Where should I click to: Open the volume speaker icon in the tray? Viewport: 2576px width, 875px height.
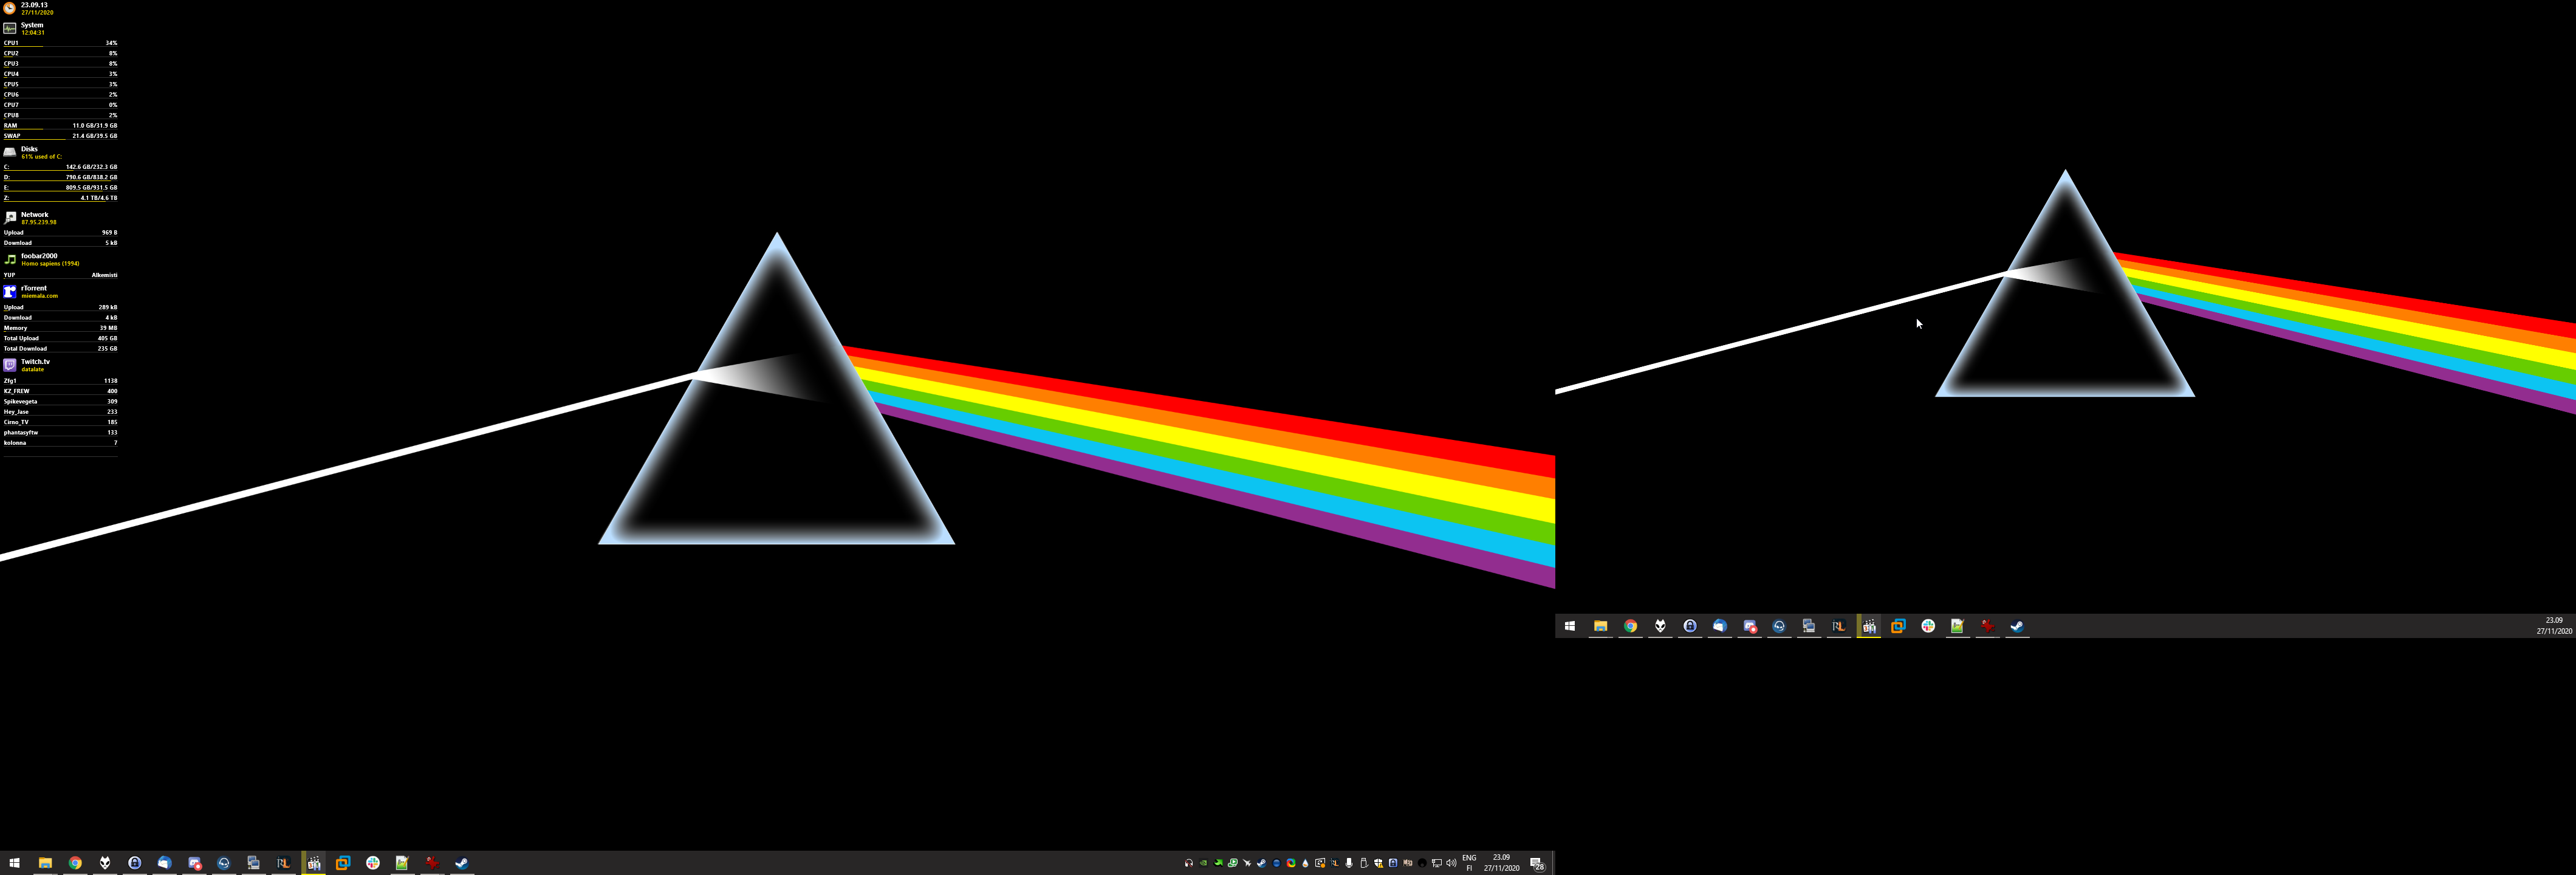click(x=1451, y=863)
